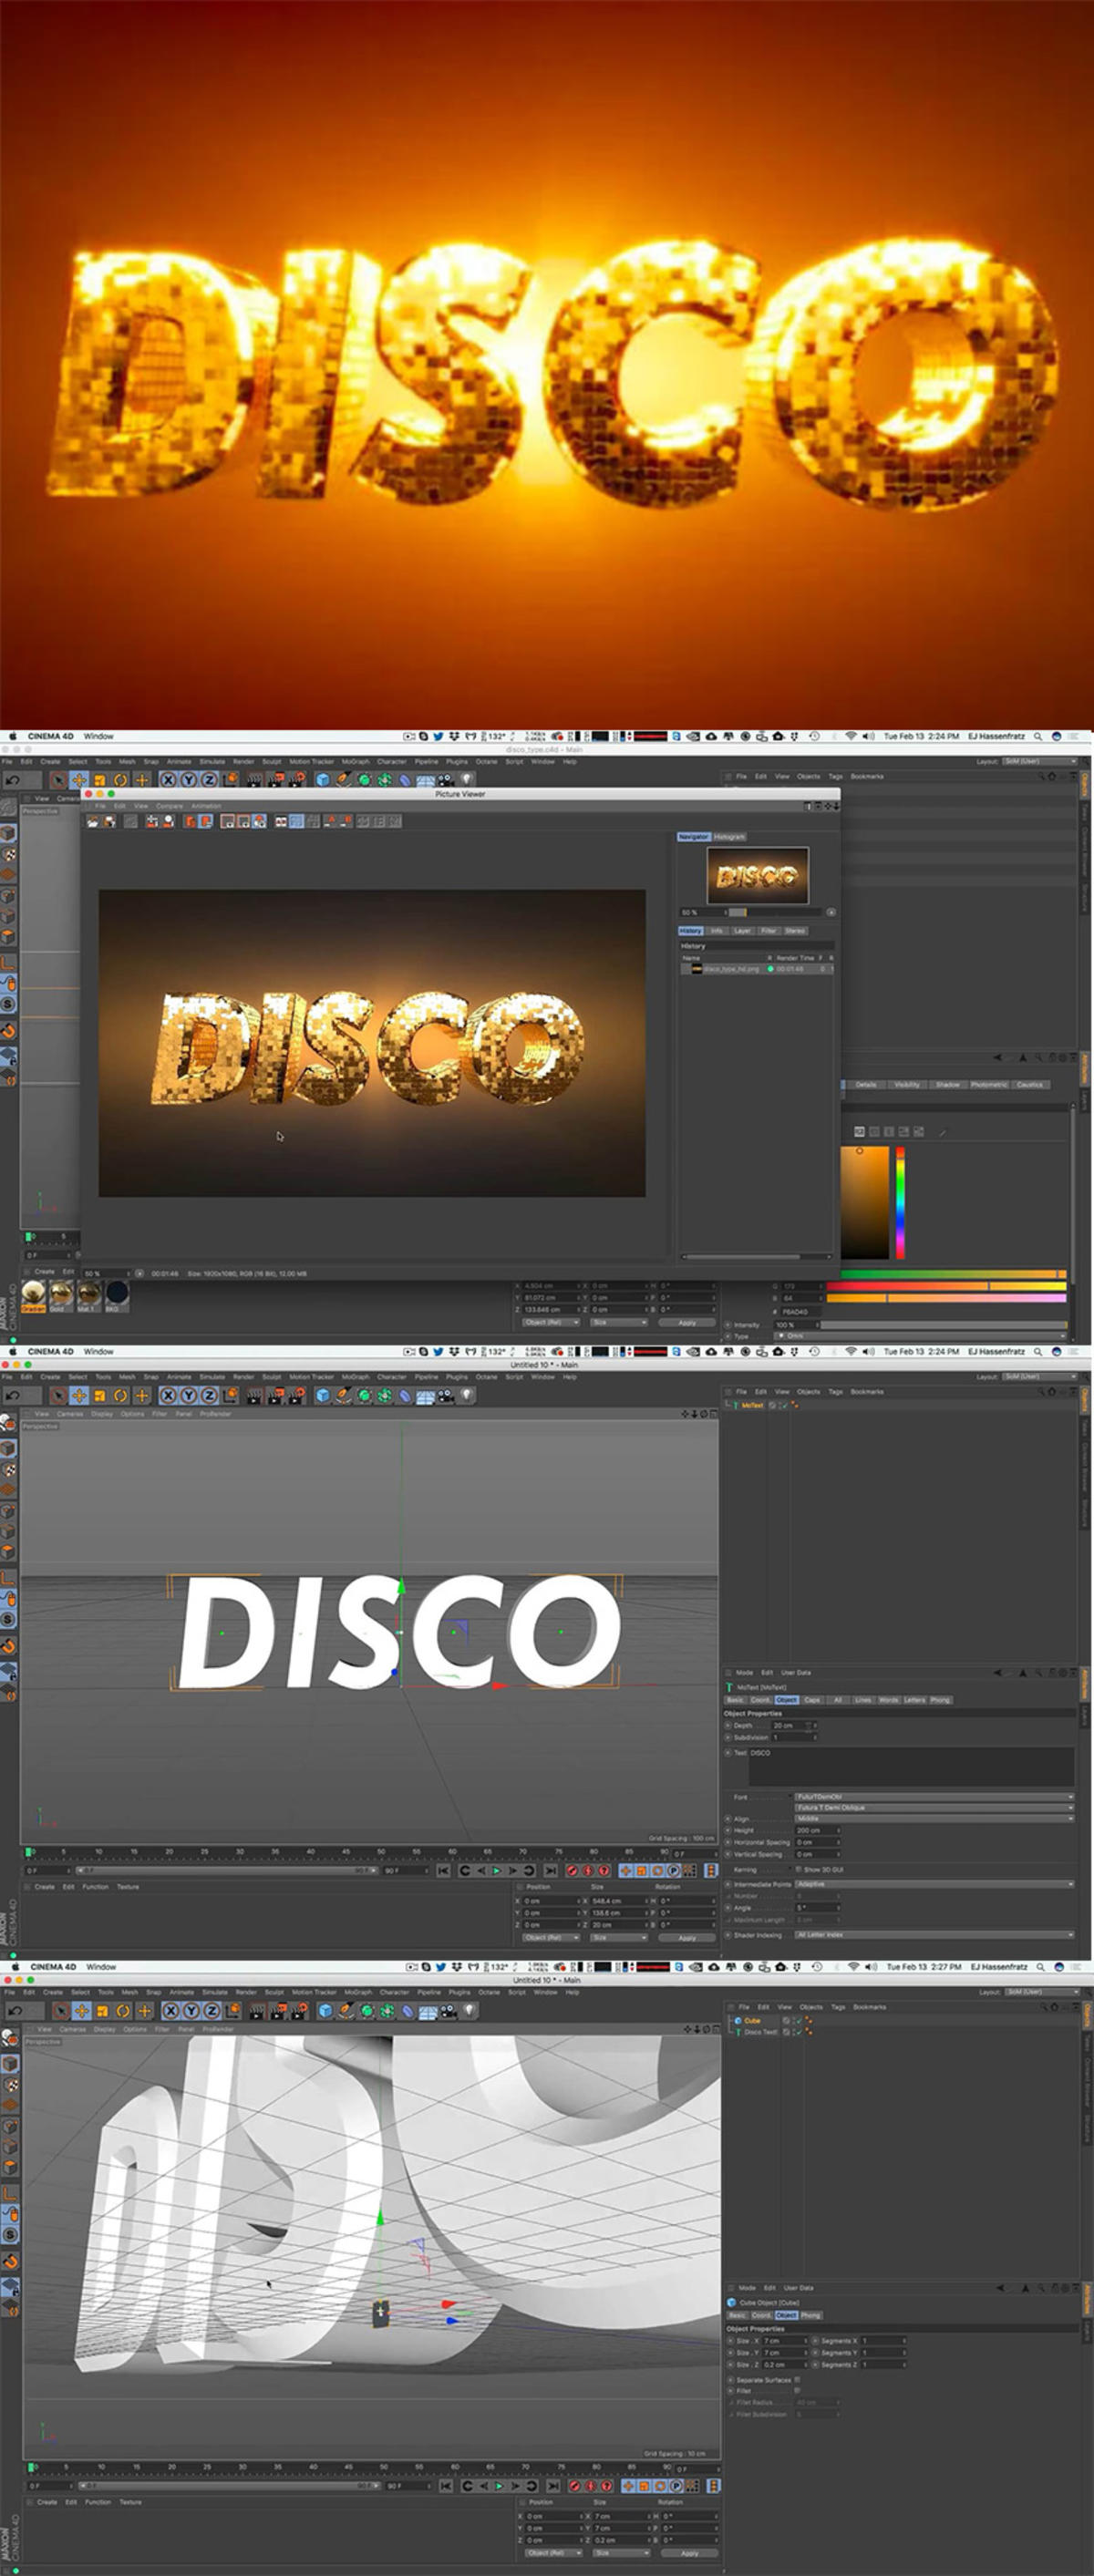Open the Size dropdown in the Cube scene coordinates

coord(620,2552)
